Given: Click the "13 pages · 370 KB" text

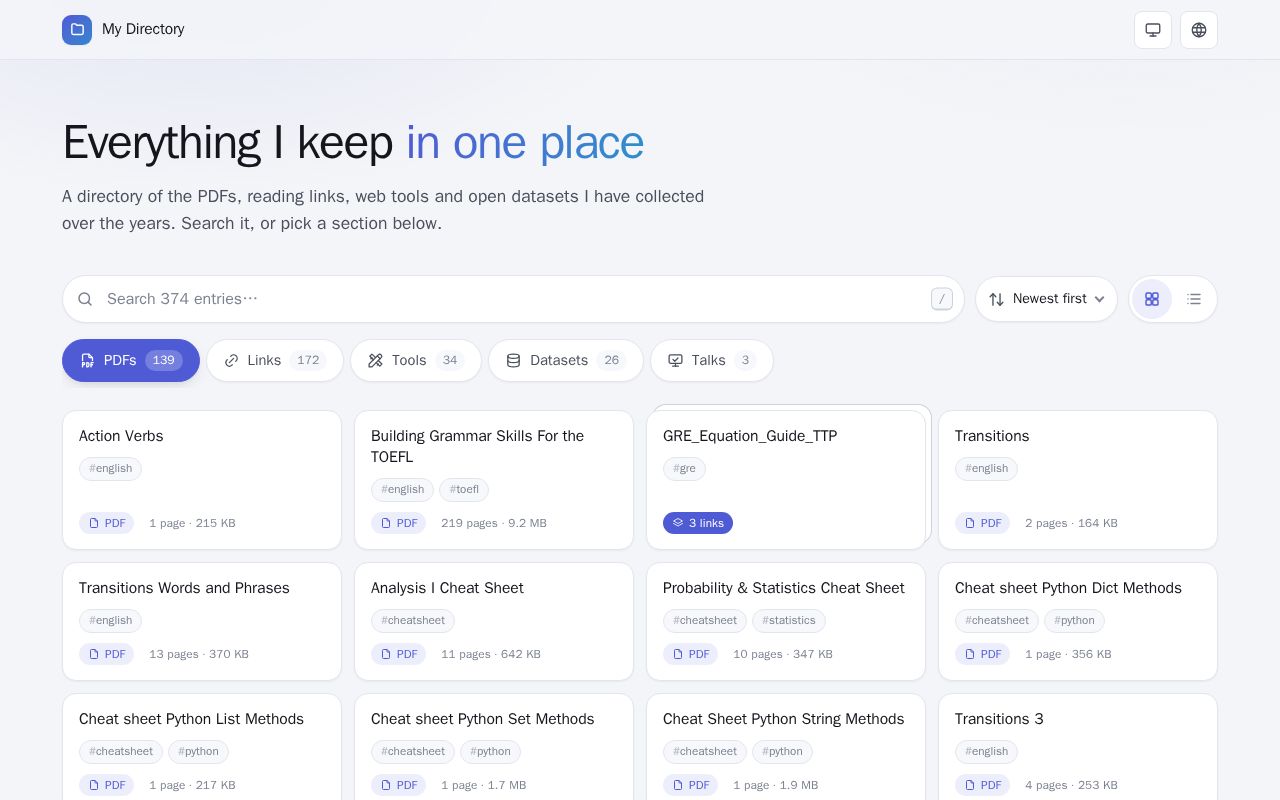Looking at the screenshot, I should 199,654.
